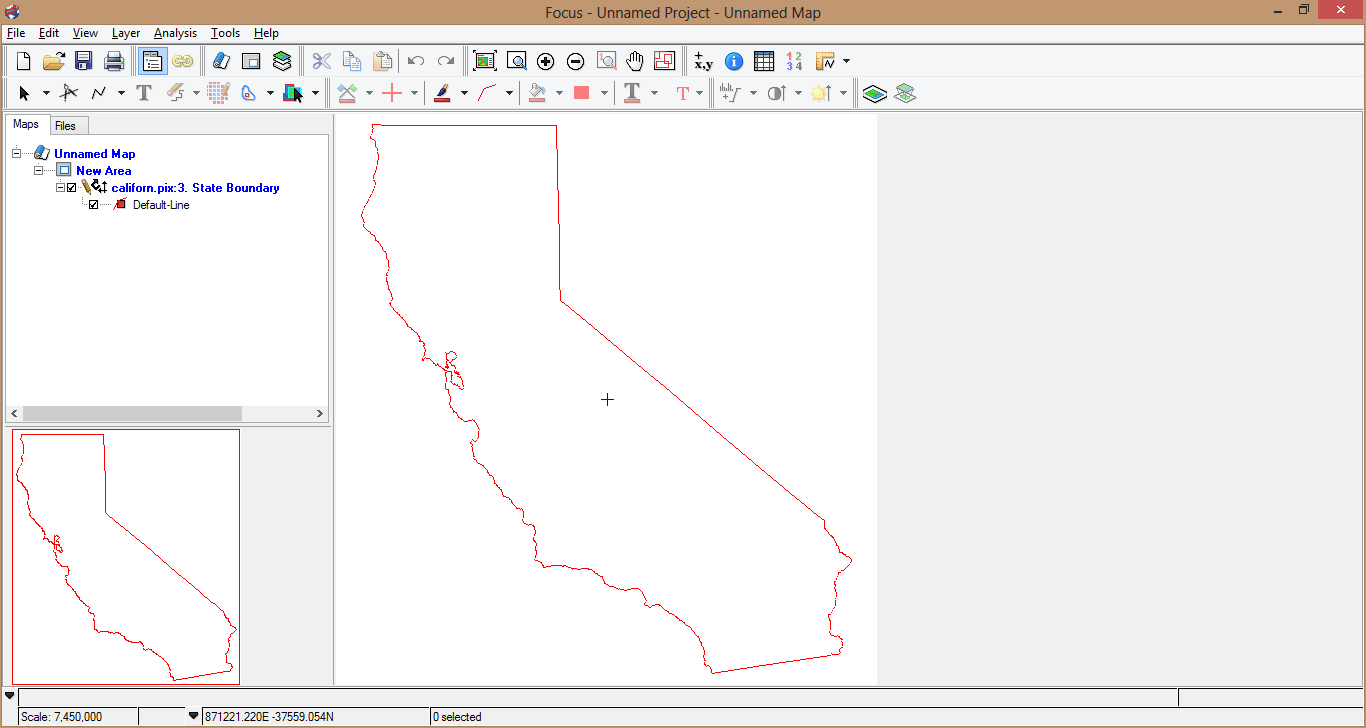Screen dimensions: 1366x728
Task: Uncheck the Default-Line layer checkbox
Action: pyautogui.click(x=93, y=204)
